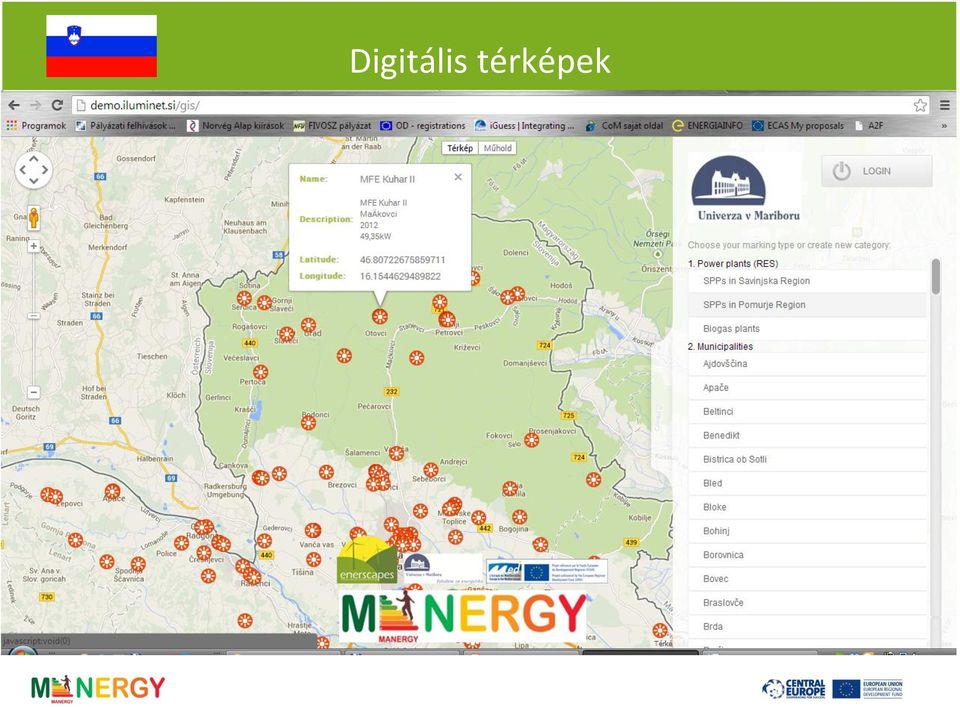Select Bled municipality

coord(807,483)
